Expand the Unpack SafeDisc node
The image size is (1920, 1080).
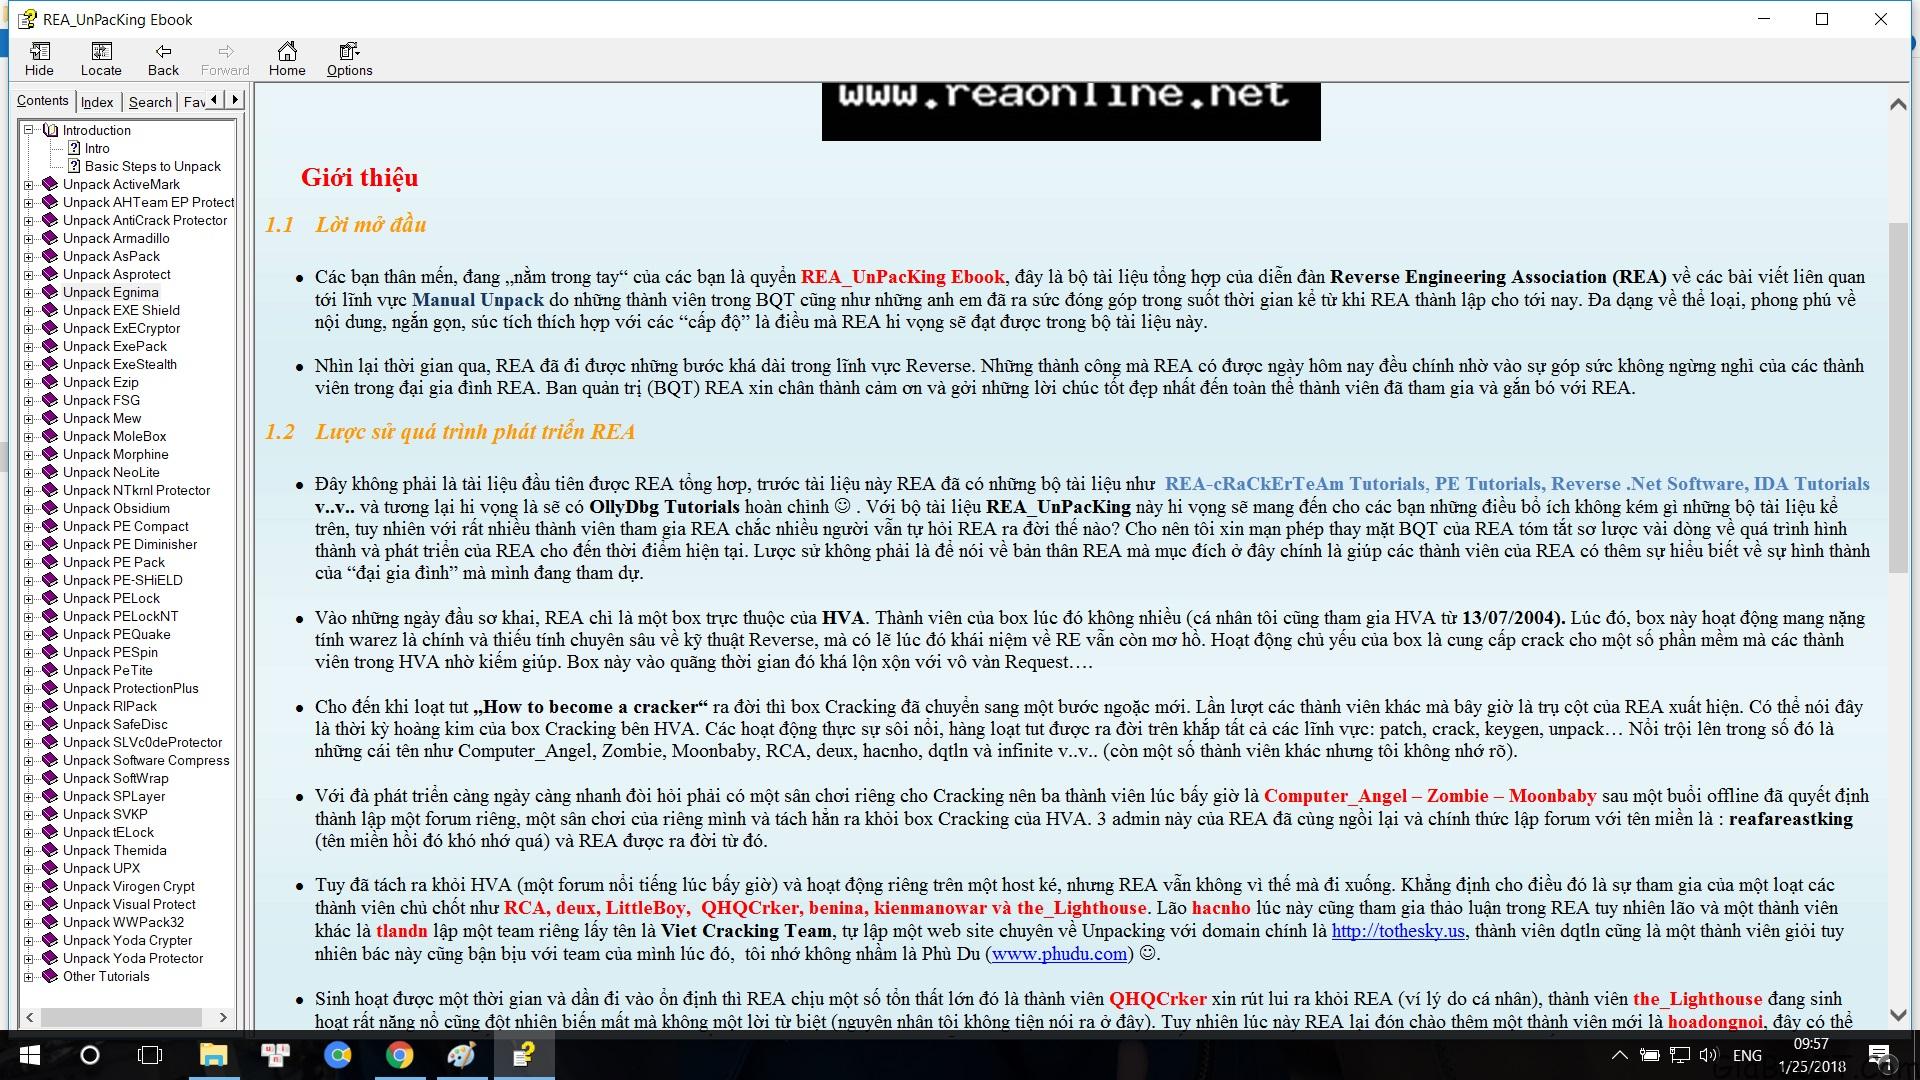(29, 724)
